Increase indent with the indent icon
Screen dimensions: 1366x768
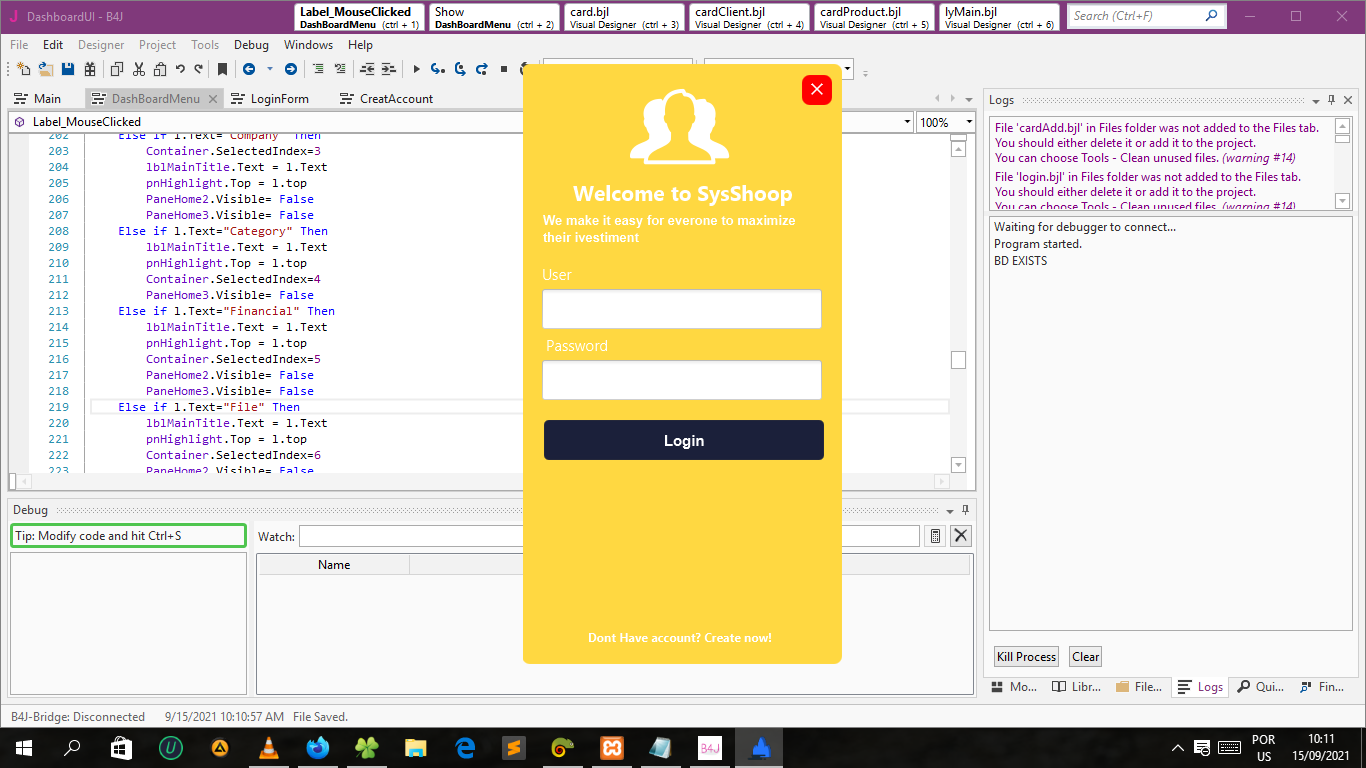click(389, 69)
